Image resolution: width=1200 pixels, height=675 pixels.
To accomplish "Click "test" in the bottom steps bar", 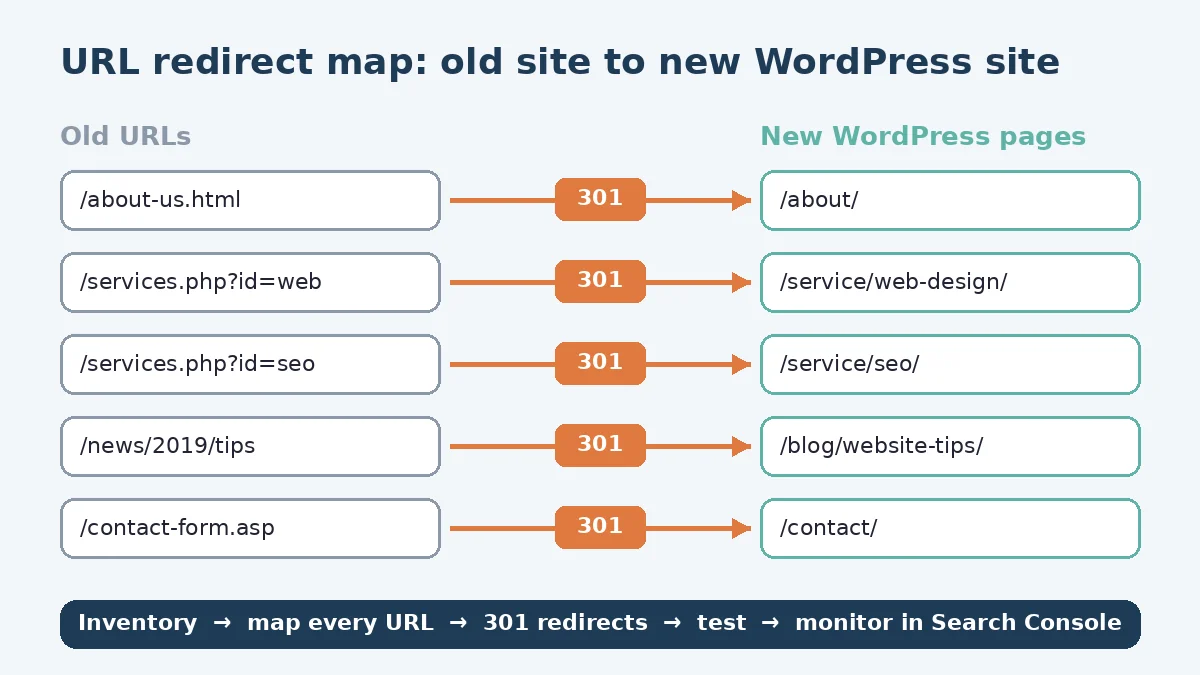I will [x=721, y=623].
